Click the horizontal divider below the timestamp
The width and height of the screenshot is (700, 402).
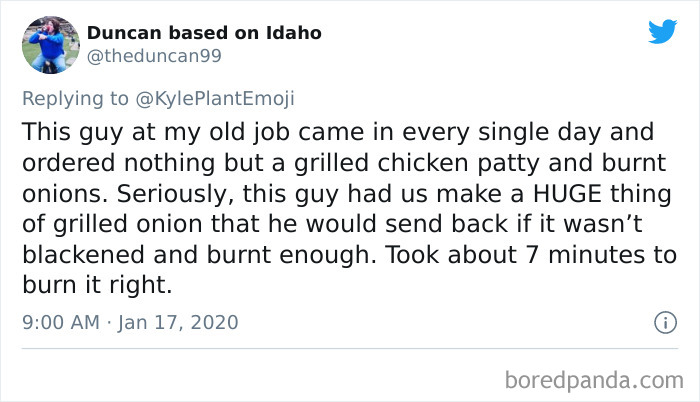point(350,348)
